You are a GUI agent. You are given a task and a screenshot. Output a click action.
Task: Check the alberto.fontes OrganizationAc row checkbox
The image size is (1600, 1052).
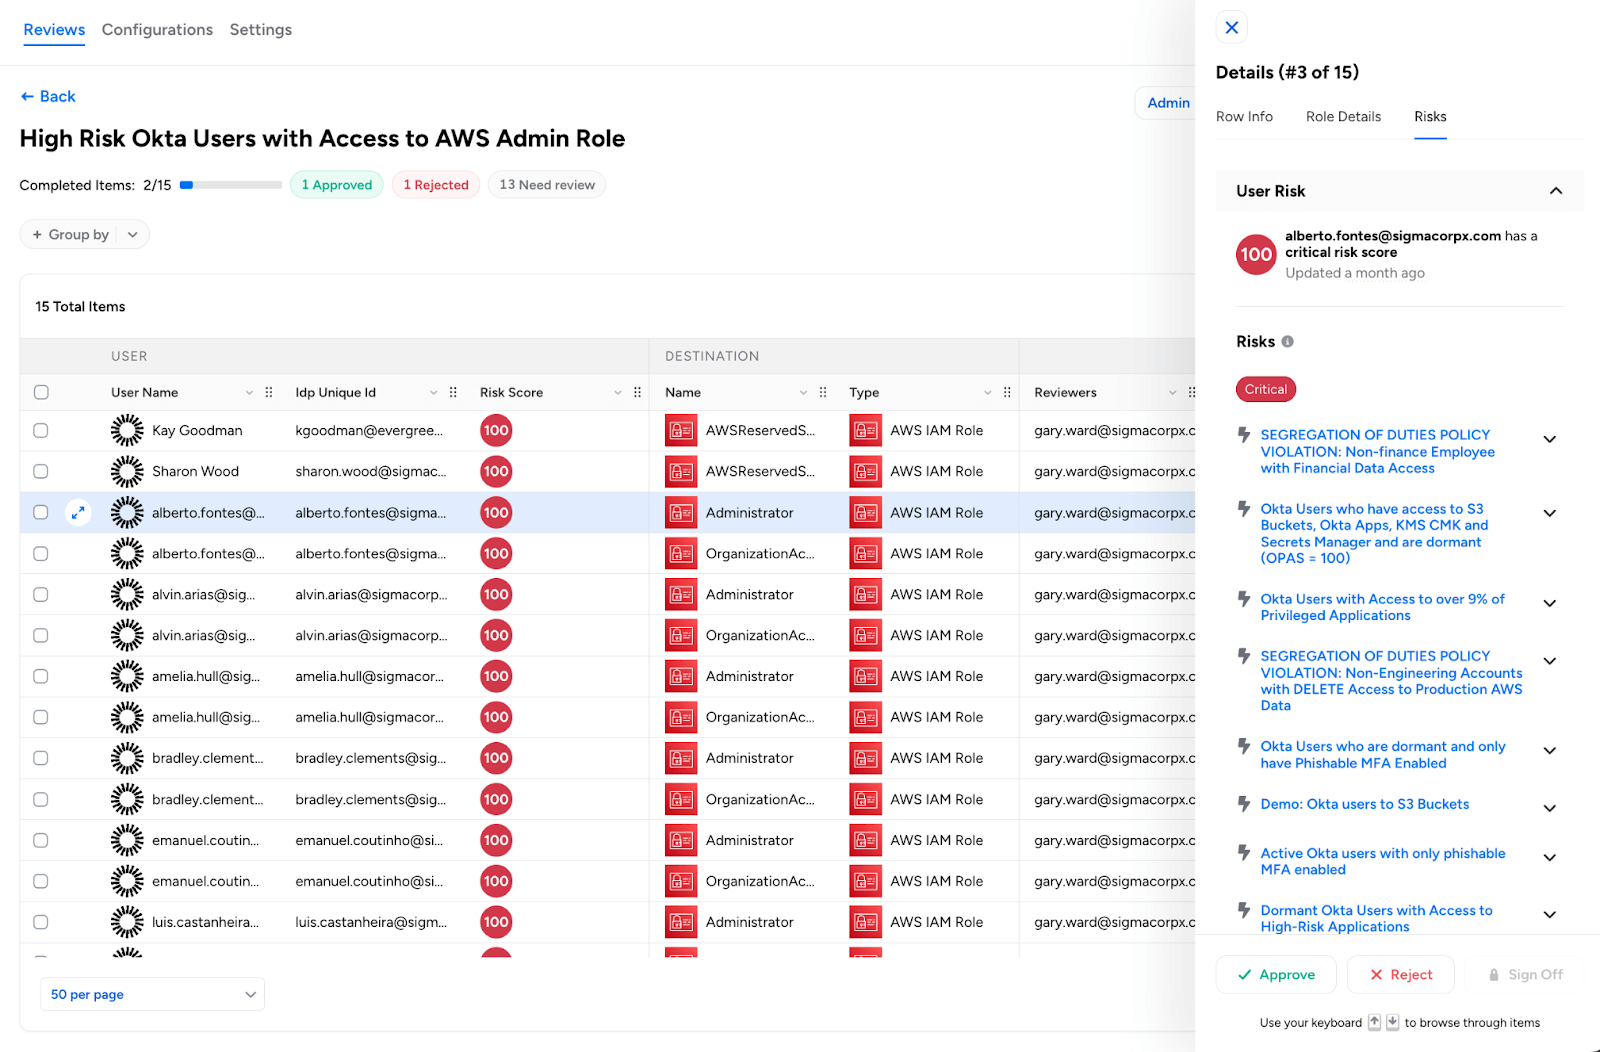click(x=41, y=554)
